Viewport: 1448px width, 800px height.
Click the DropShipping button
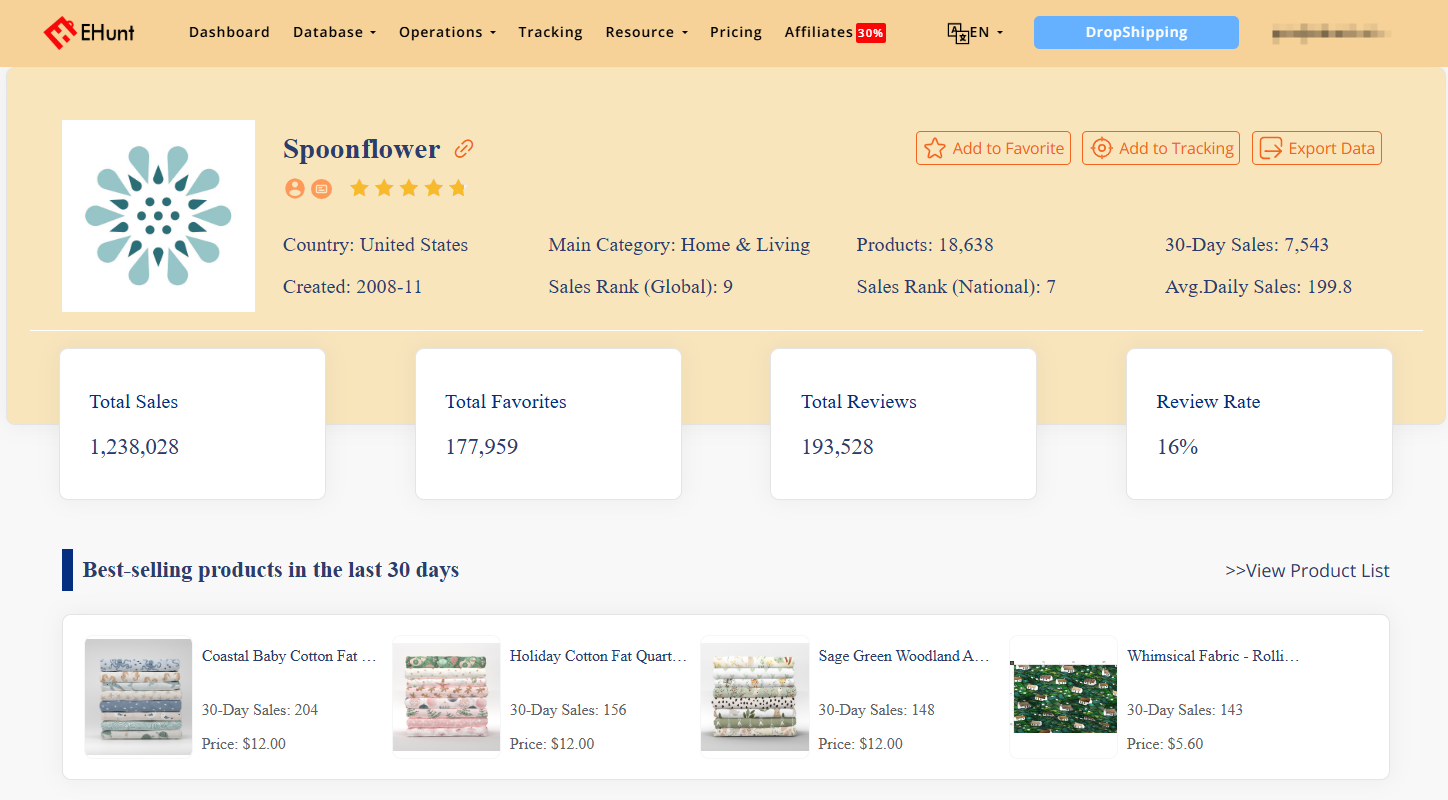click(x=1136, y=32)
